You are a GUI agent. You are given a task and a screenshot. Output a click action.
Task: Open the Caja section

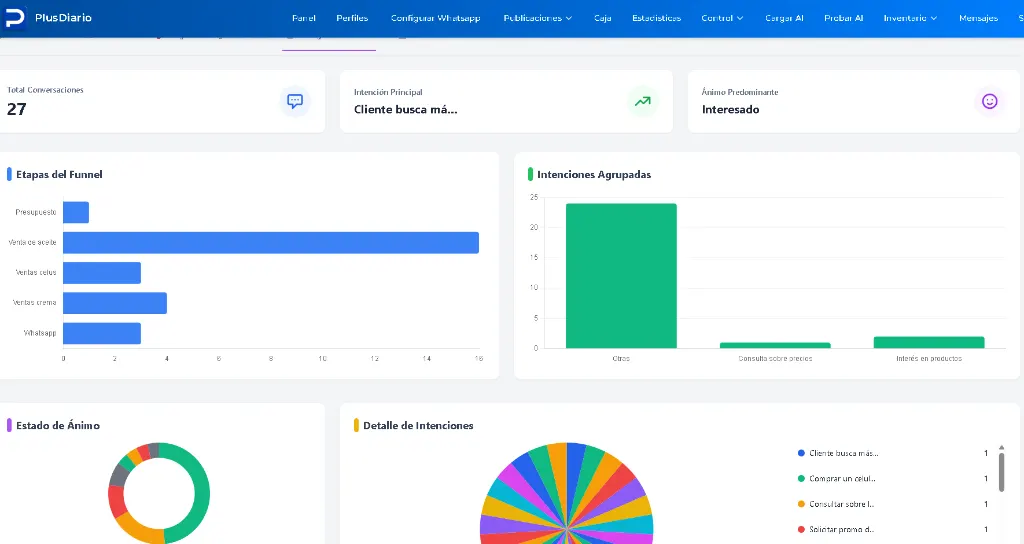[x=603, y=18]
